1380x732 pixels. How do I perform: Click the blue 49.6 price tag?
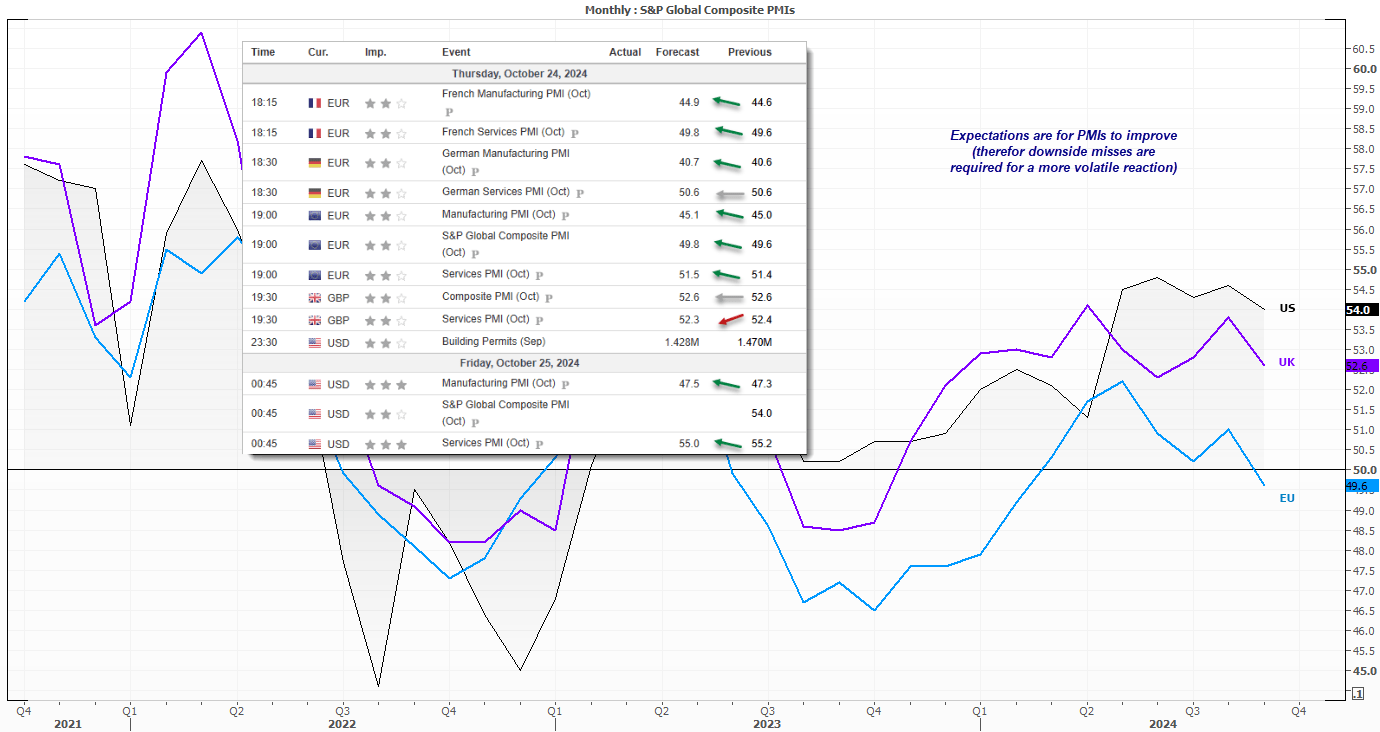tap(1362, 486)
